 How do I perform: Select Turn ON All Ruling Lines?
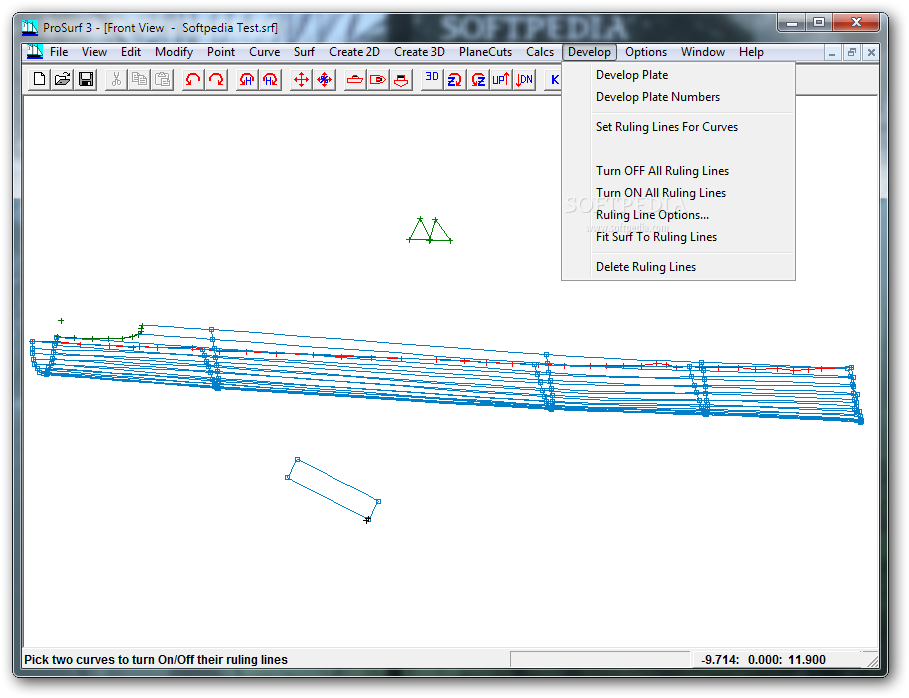click(678, 193)
